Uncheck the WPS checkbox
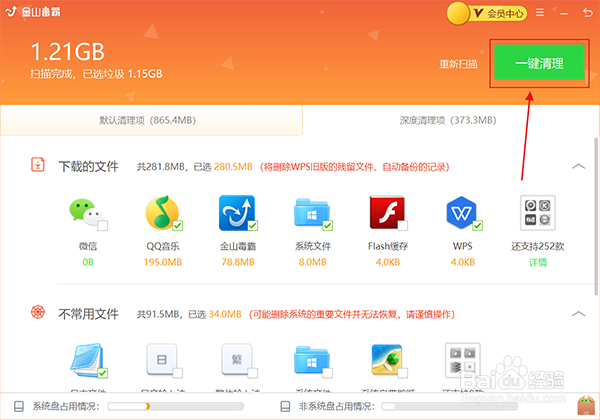 click(x=477, y=226)
